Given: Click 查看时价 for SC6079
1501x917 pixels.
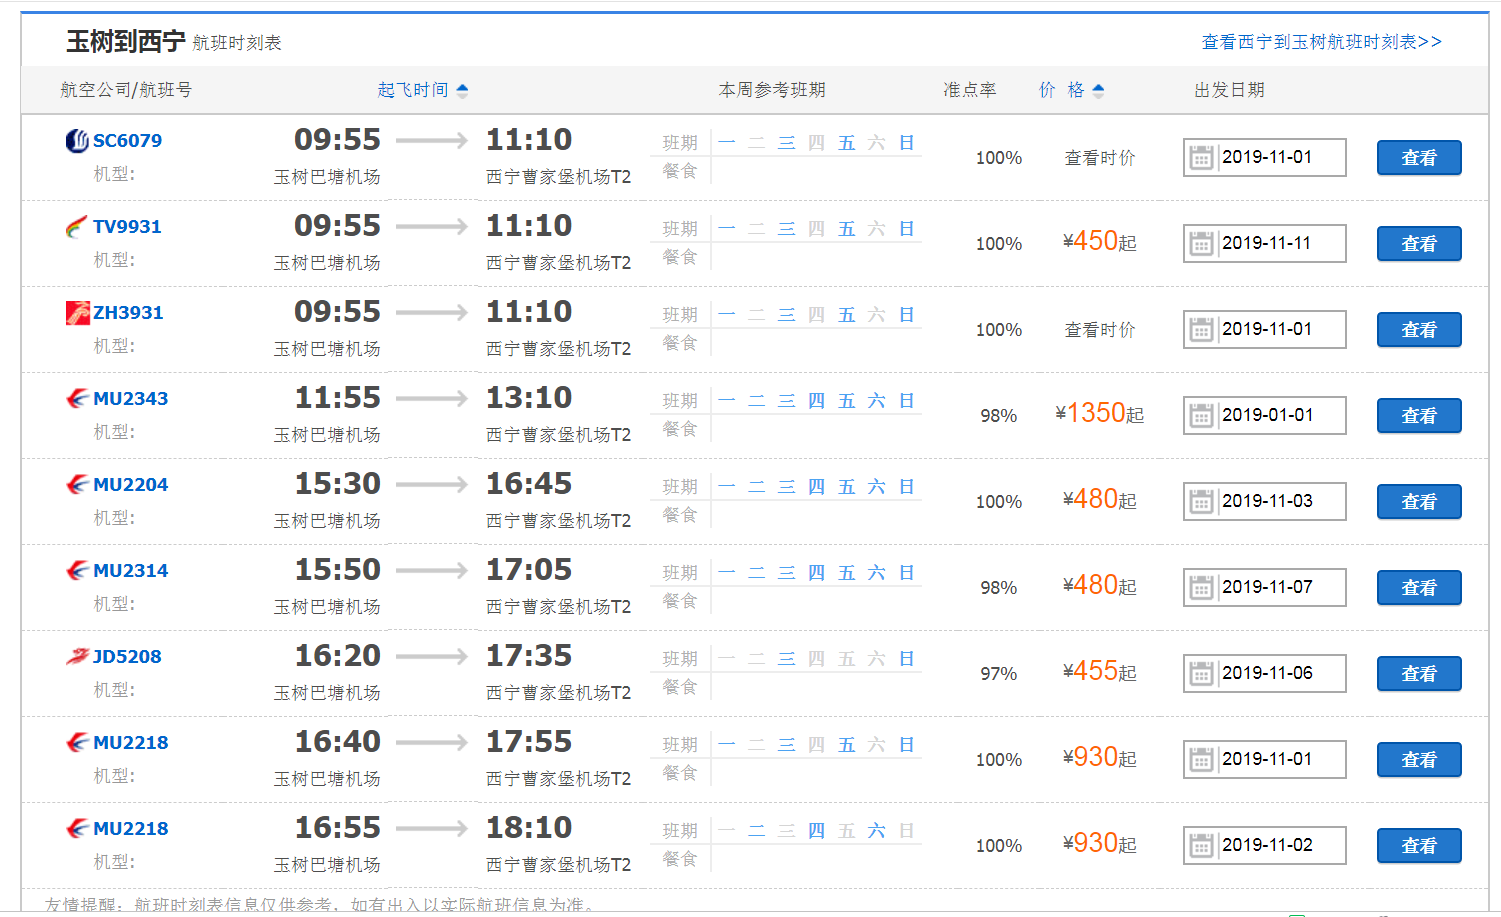Looking at the screenshot, I should point(1100,158).
